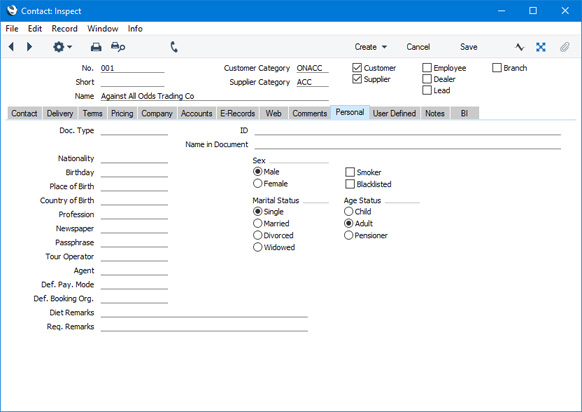Go to the next record arrow
This screenshot has height=412, width=582.
click(29, 47)
